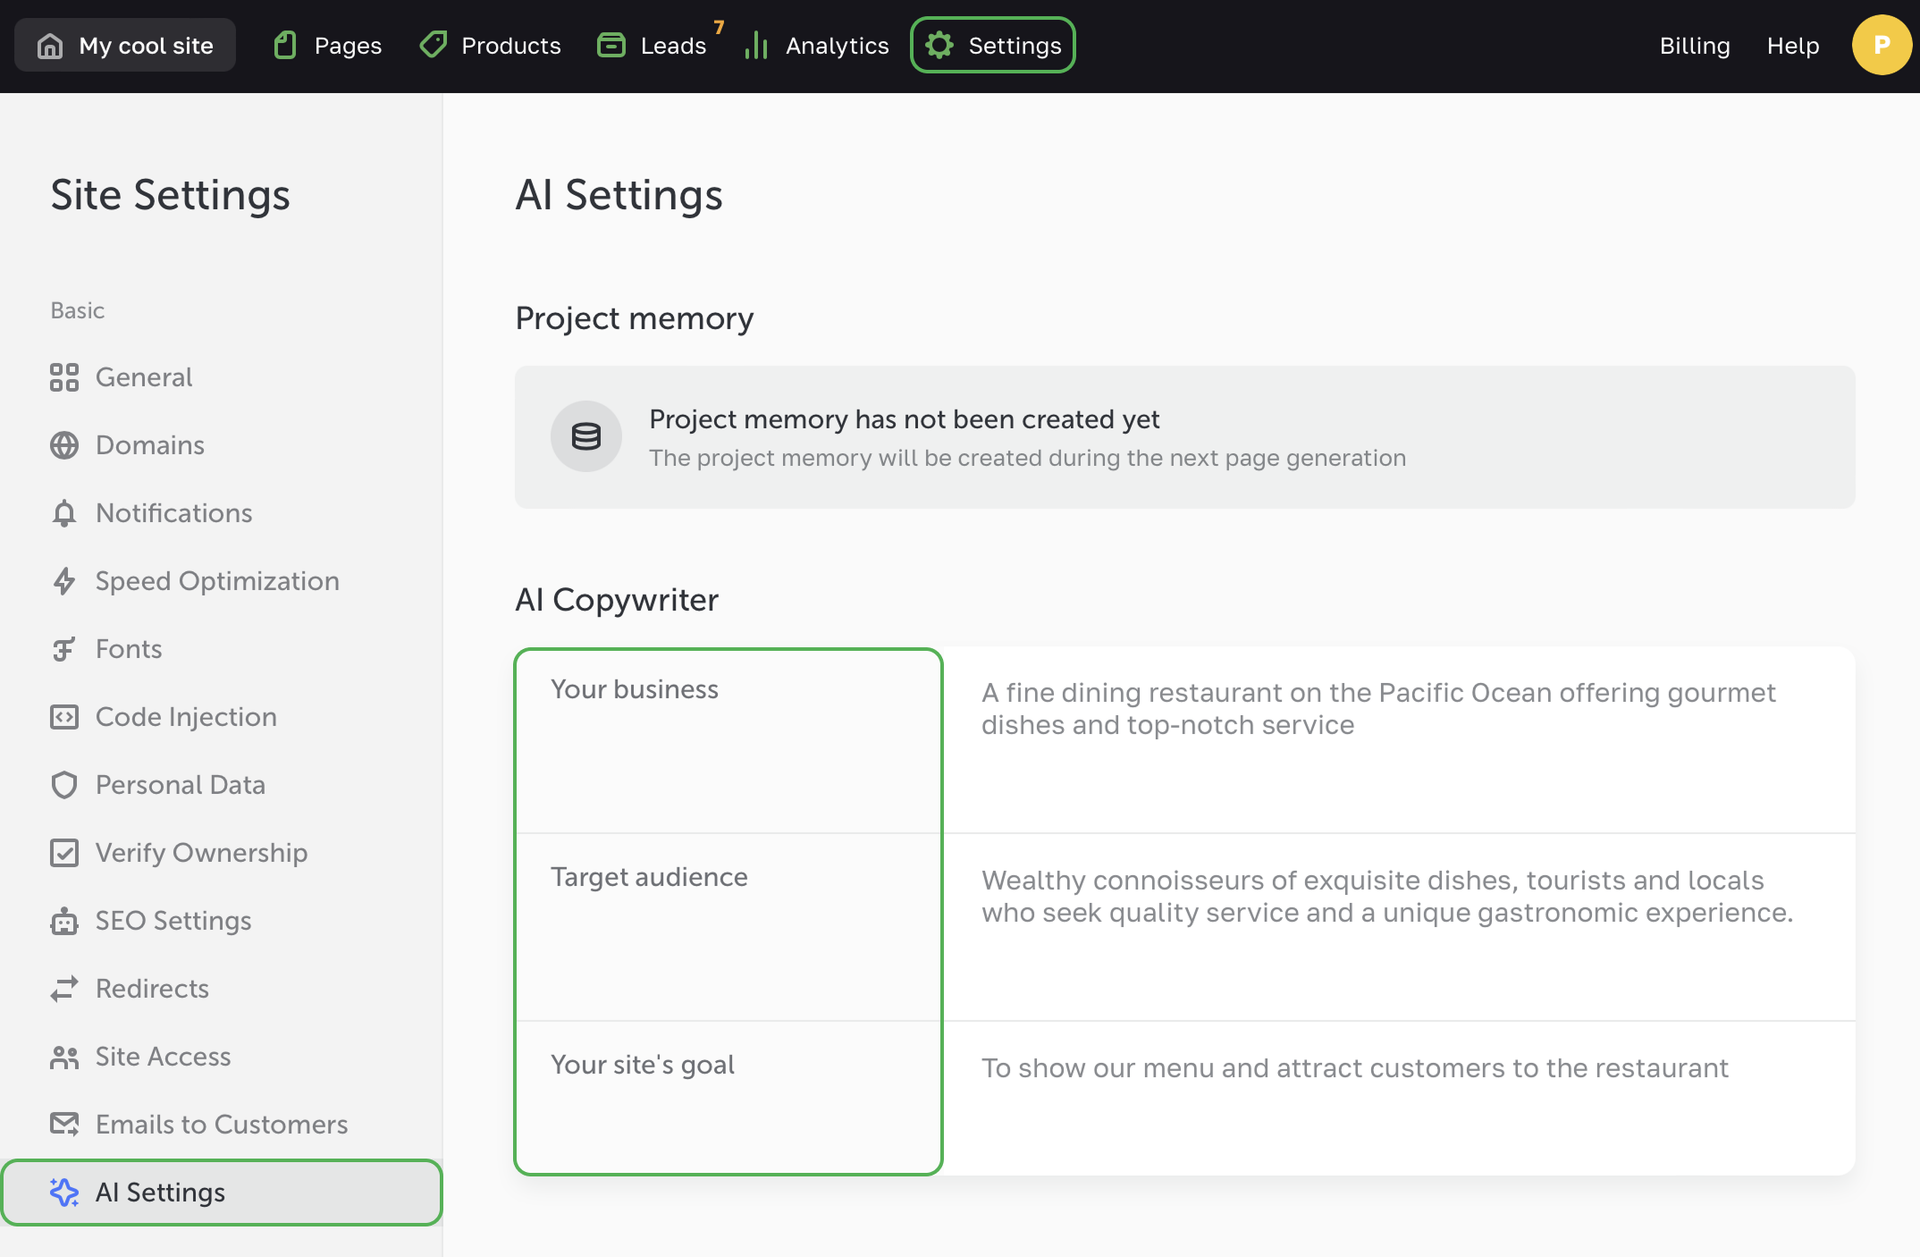The image size is (1920, 1257).
Task: Open Redirects in the sidebar
Action: [x=152, y=989]
